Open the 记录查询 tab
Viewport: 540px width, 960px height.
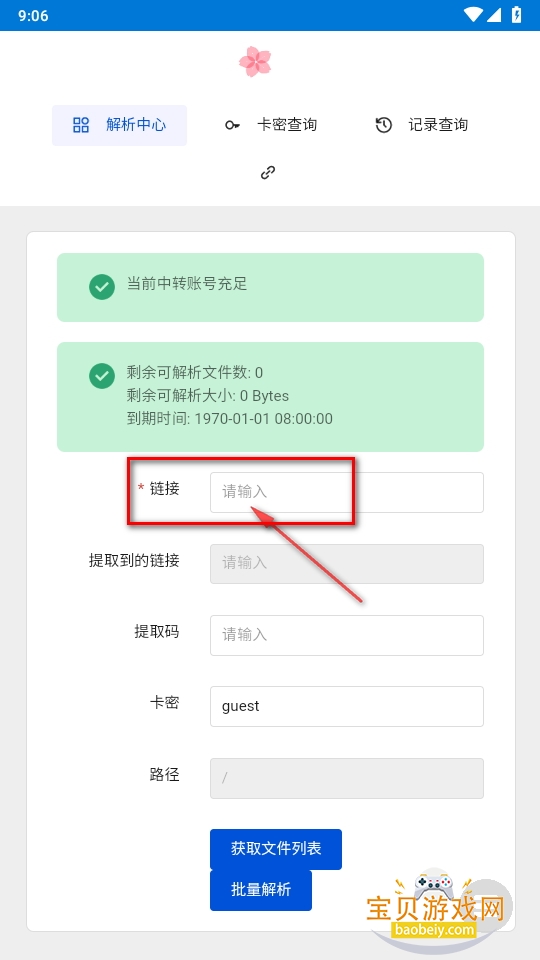[x=421, y=125]
